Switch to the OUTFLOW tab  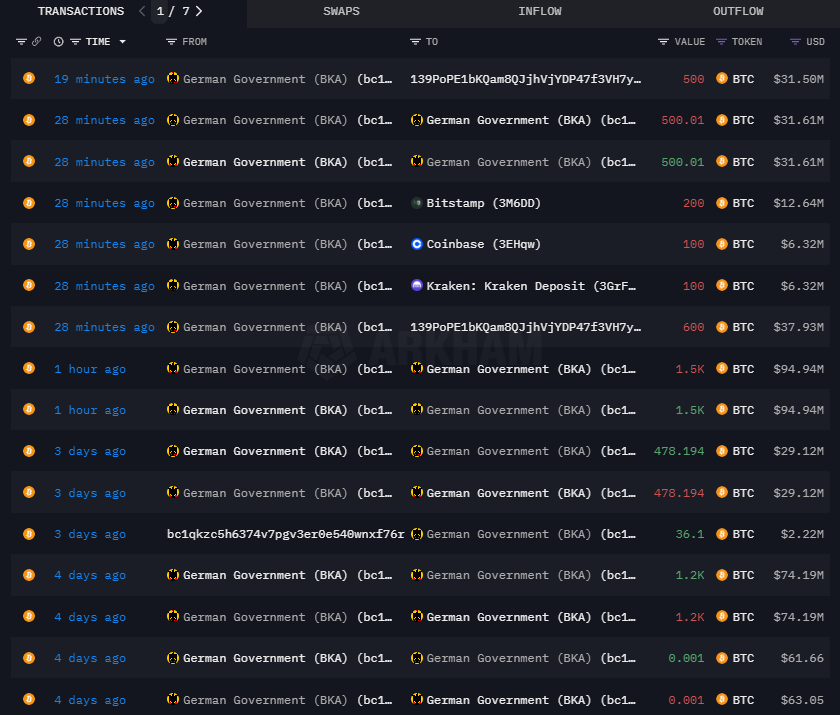[738, 12]
